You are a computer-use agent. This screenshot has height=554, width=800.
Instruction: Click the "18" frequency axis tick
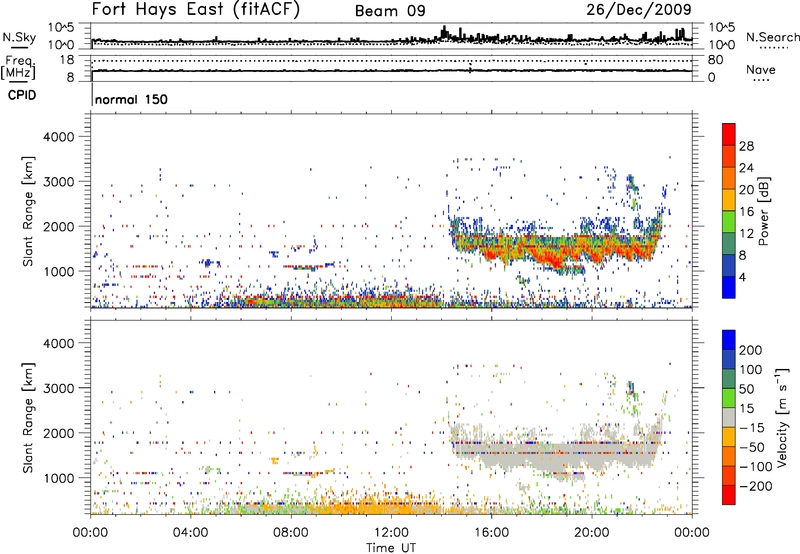pyautogui.click(x=67, y=60)
